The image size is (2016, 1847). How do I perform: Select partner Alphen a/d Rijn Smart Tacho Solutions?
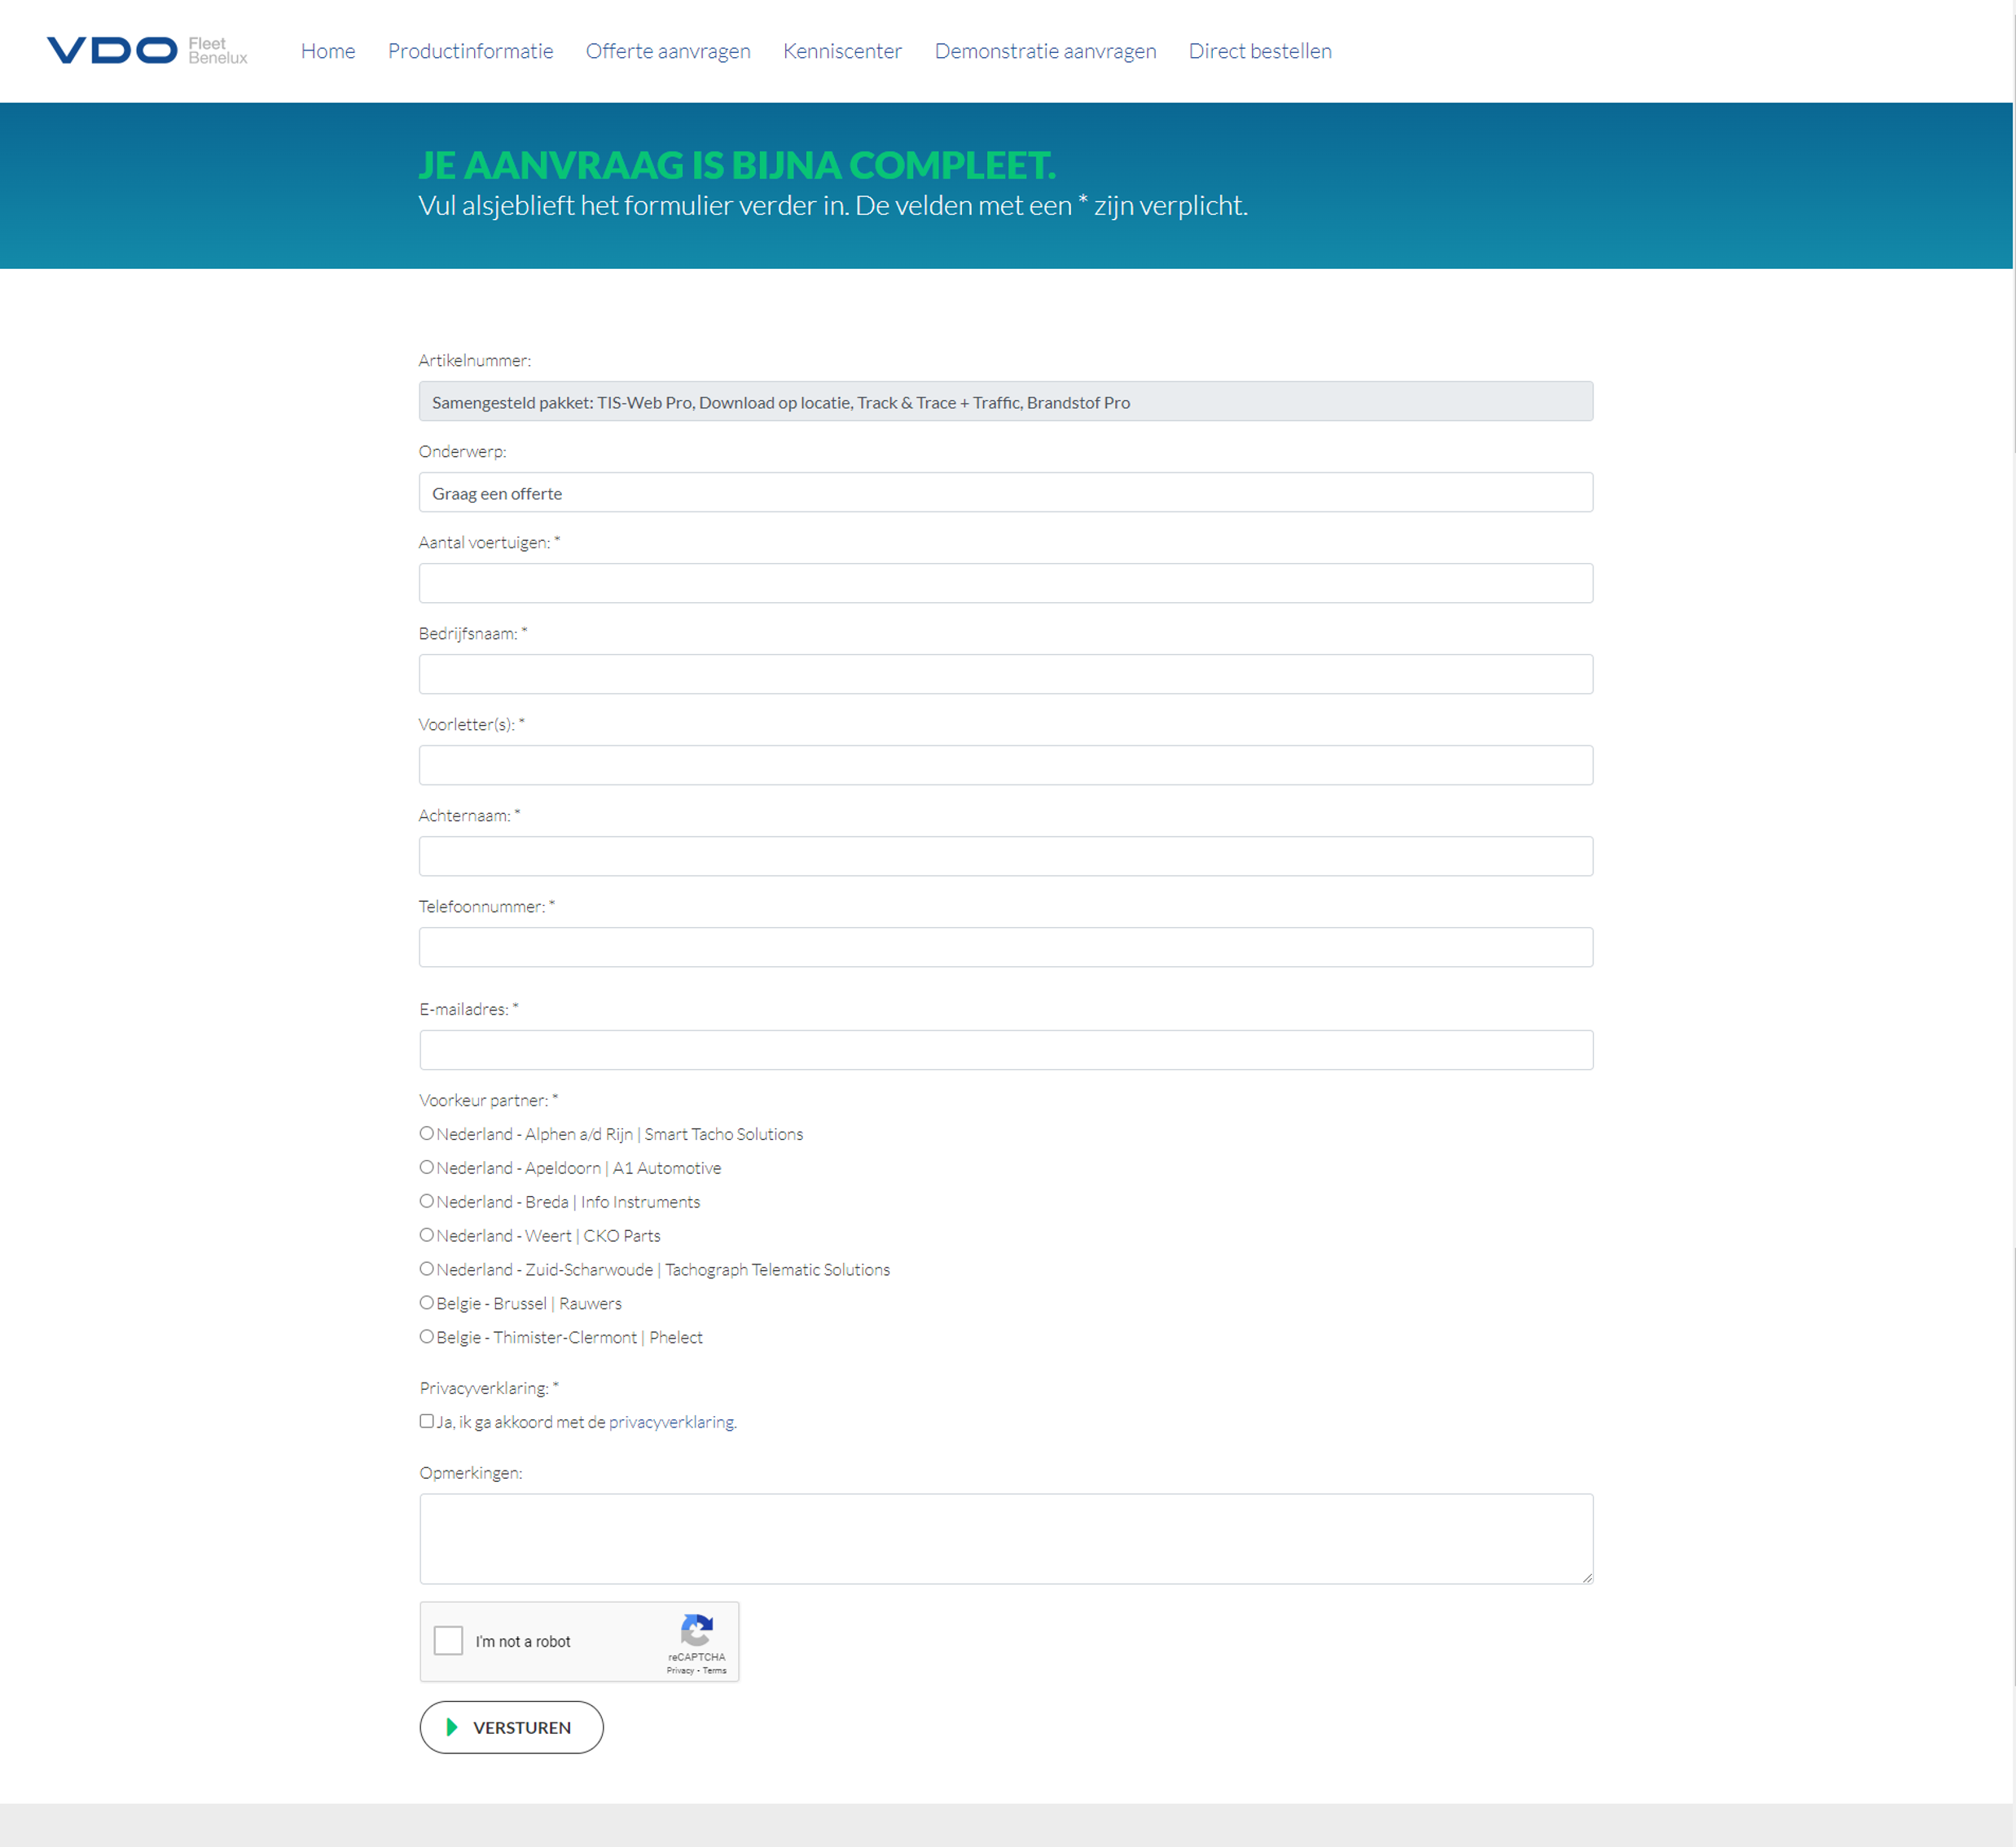click(x=427, y=1133)
